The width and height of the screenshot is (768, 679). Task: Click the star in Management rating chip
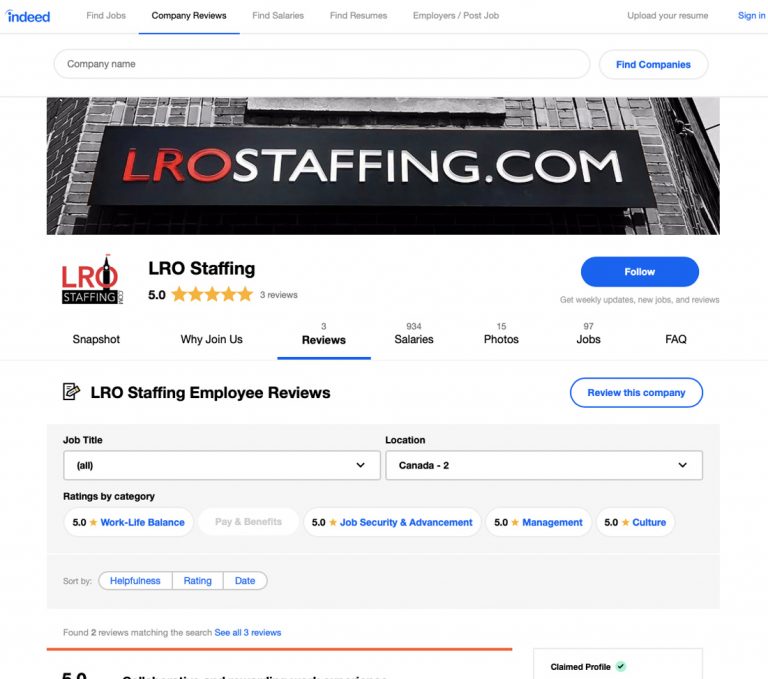(515, 522)
